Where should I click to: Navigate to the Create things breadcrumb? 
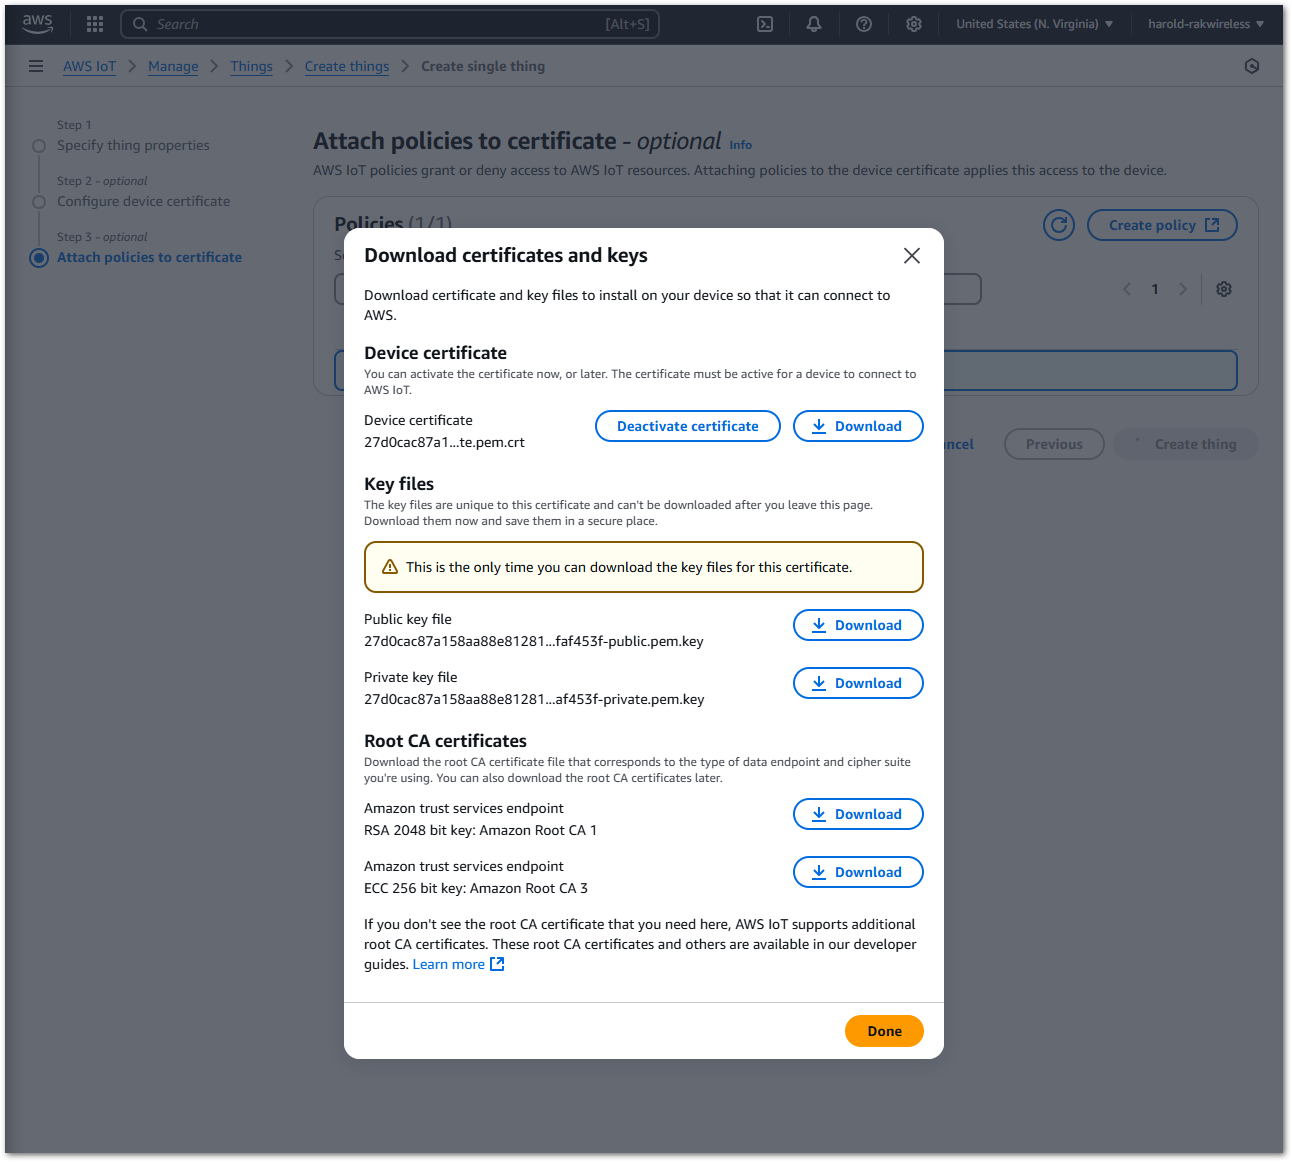346,66
